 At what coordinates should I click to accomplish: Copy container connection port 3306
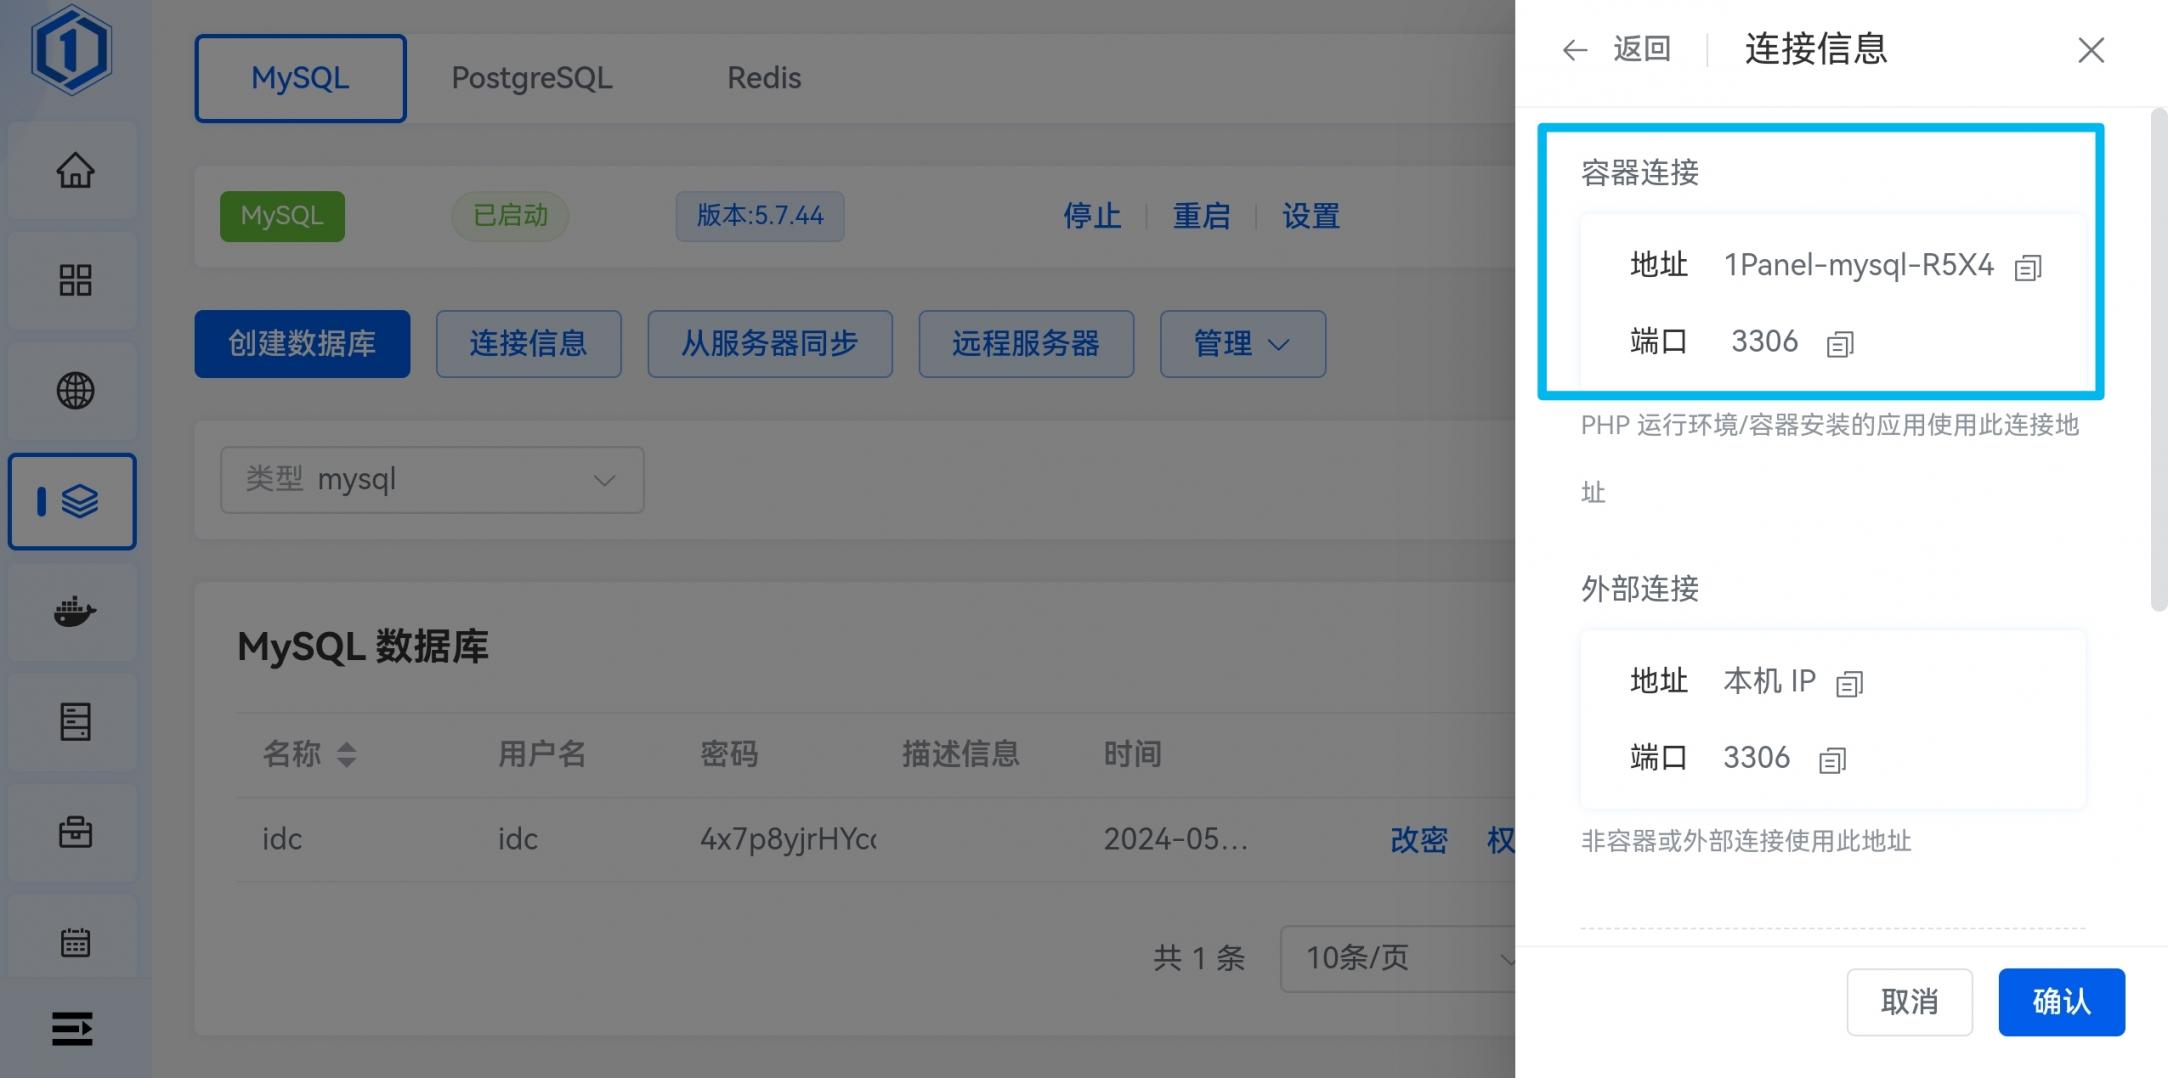pyautogui.click(x=1840, y=344)
